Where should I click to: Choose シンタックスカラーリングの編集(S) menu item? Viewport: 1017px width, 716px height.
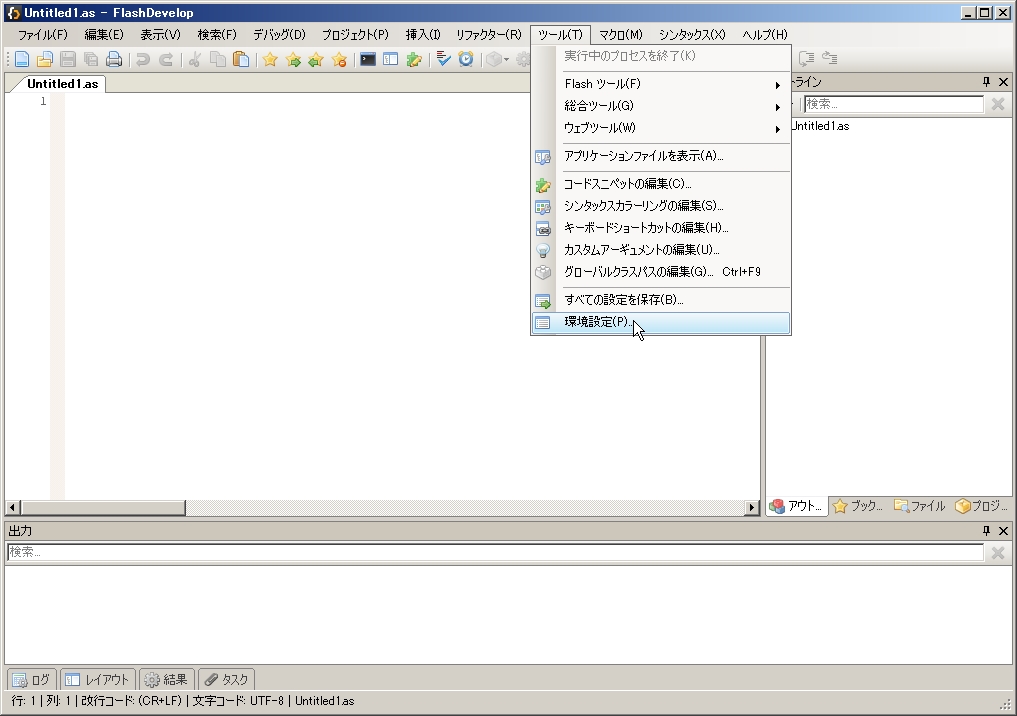(x=661, y=206)
